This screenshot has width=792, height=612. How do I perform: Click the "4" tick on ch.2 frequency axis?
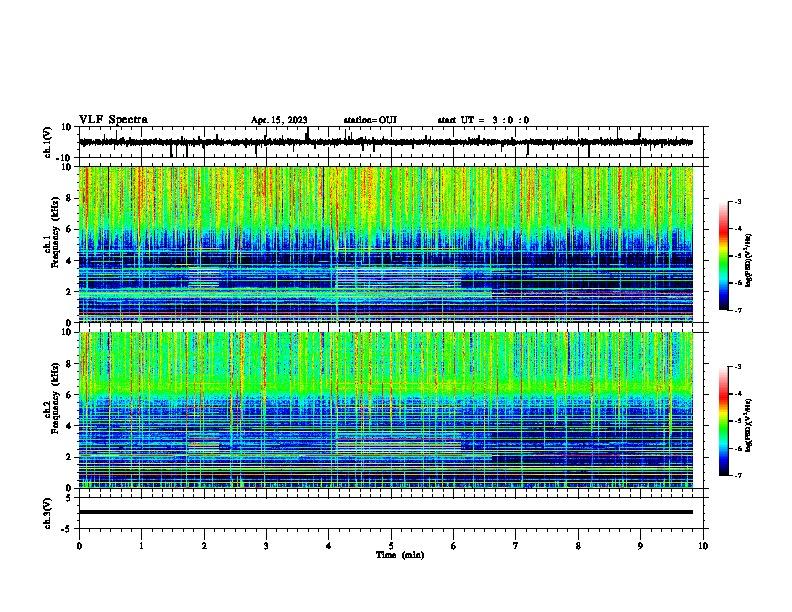point(70,426)
